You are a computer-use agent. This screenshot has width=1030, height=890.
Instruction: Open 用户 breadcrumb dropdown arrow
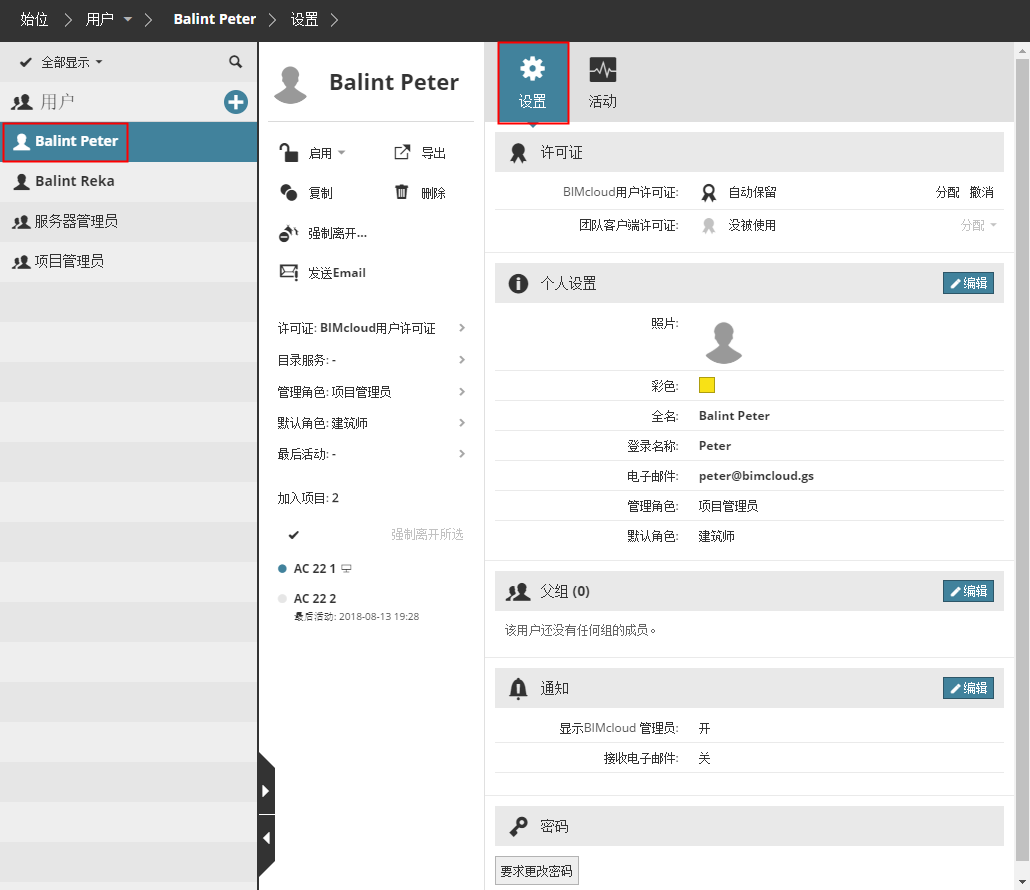point(128,20)
